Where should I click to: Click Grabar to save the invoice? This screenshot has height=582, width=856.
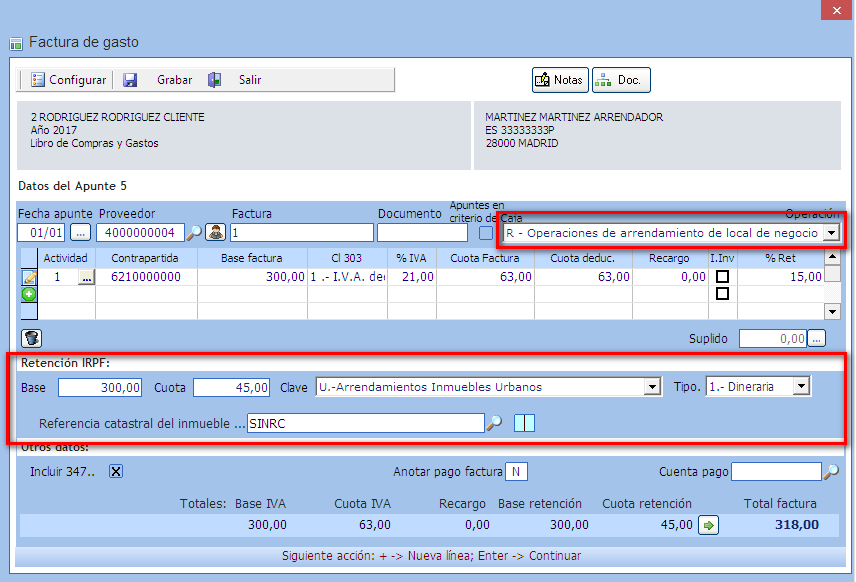click(175, 80)
